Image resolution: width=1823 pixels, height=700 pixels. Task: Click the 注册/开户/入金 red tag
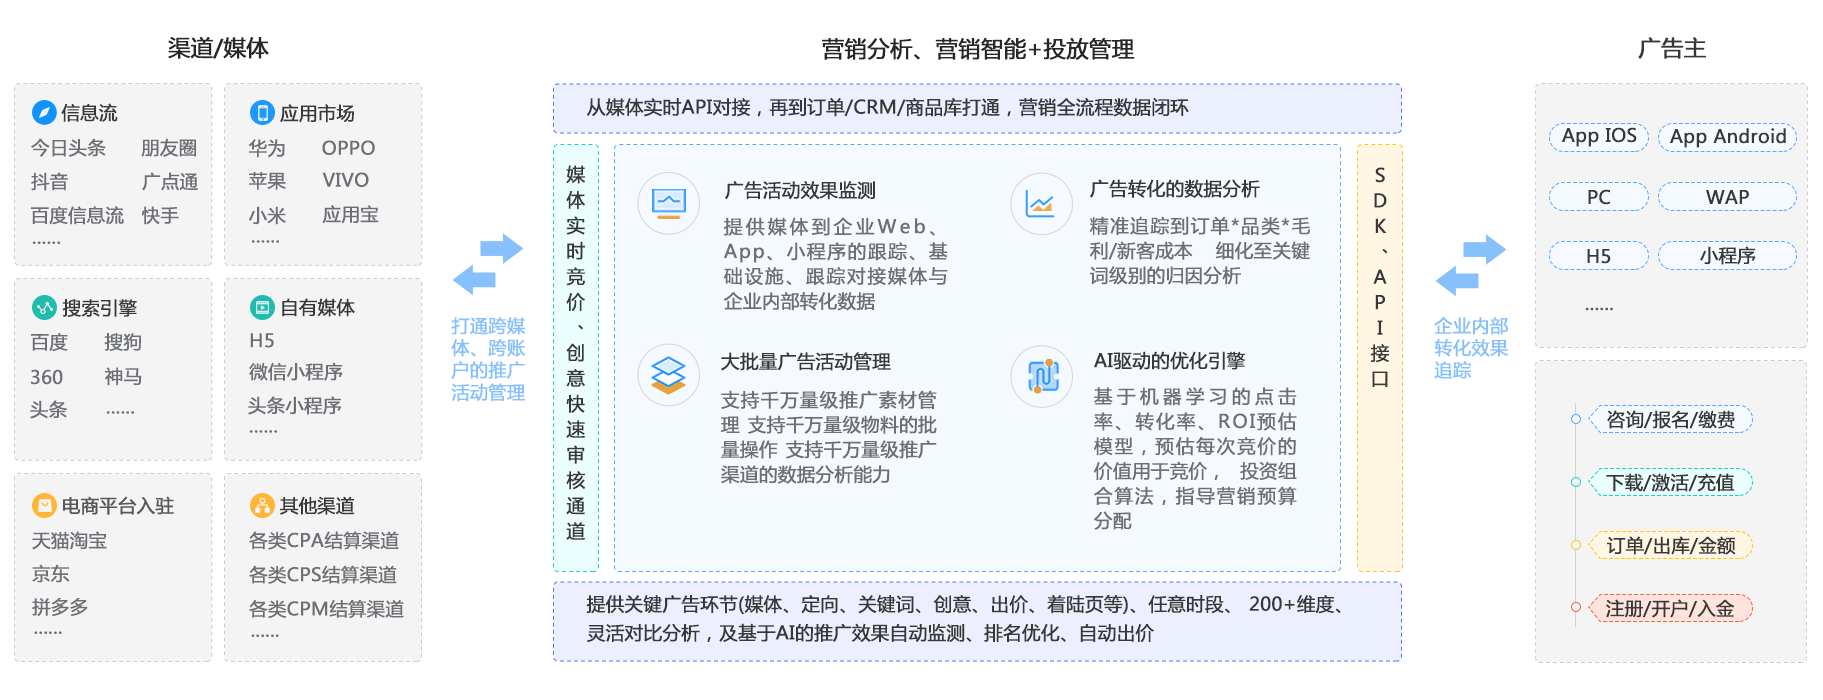[x=1671, y=608]
